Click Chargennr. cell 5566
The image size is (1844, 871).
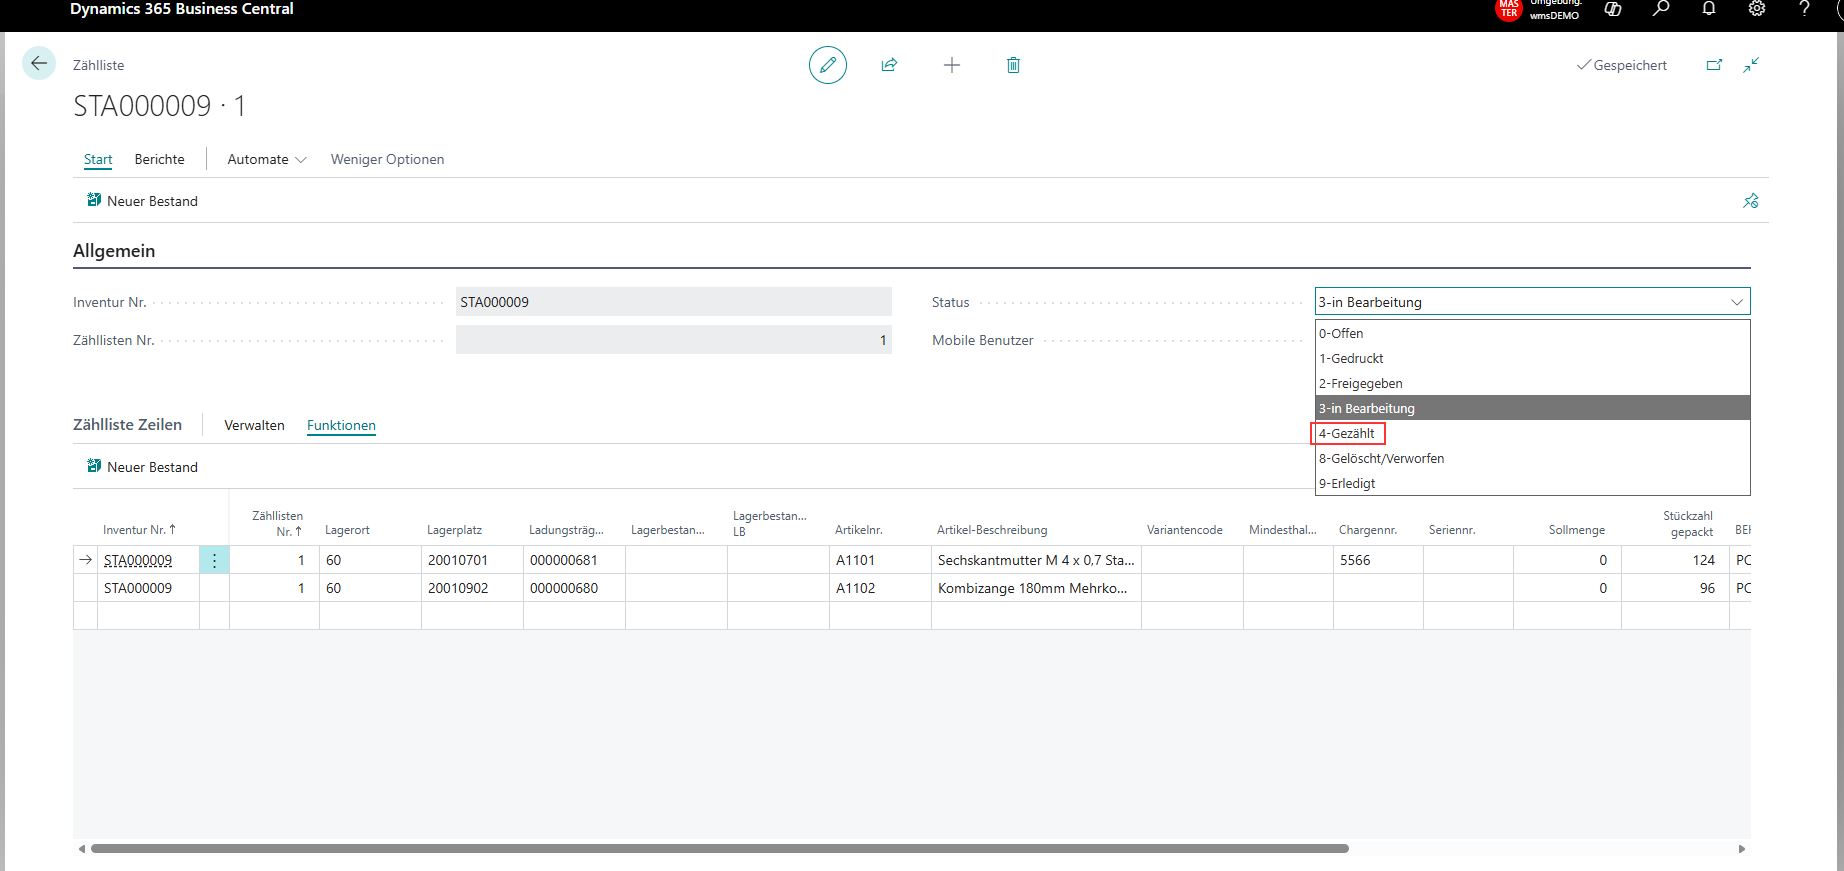pos(1378,560)
